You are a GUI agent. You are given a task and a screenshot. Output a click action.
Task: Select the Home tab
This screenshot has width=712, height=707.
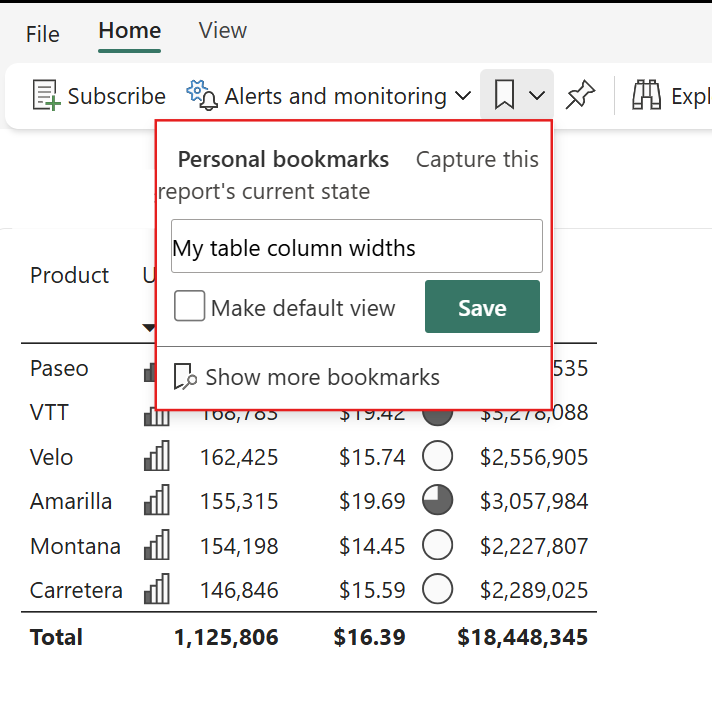pos(130,31)
